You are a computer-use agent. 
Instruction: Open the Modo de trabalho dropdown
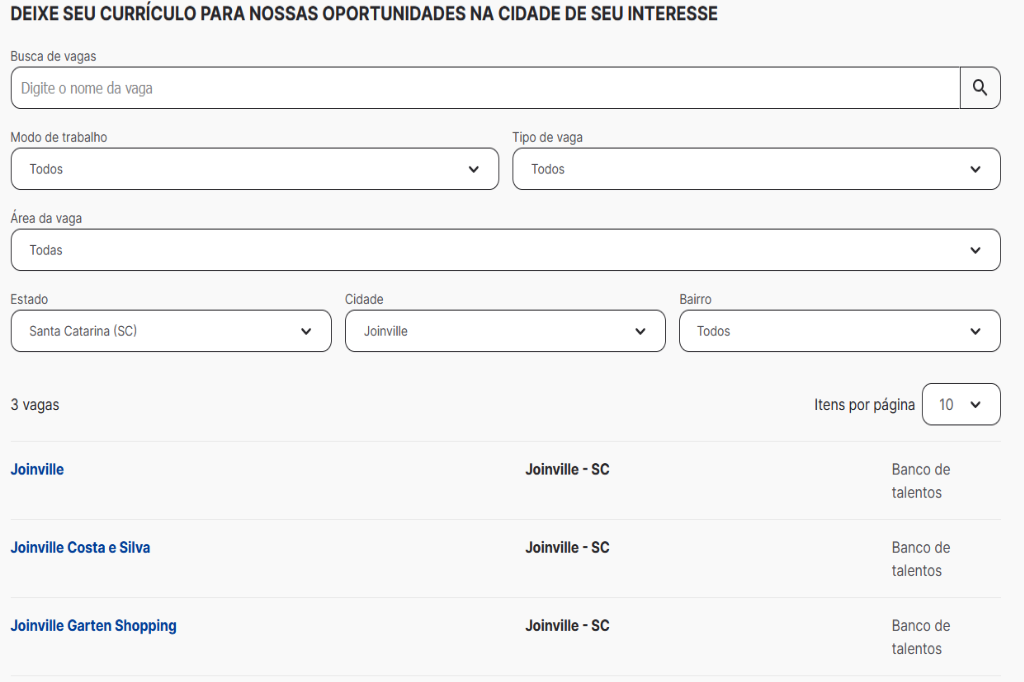point(255,169)
